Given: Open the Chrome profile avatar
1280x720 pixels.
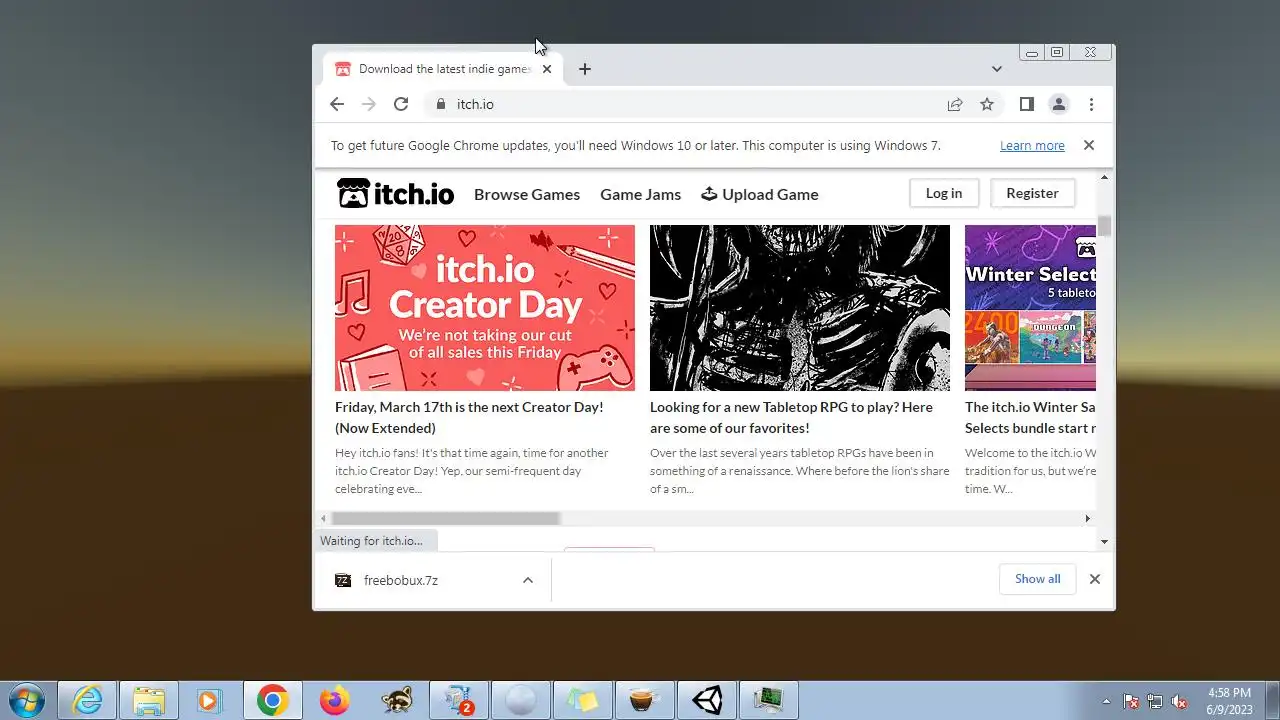Looking at the screenshot, I should tap(1059, 104).
